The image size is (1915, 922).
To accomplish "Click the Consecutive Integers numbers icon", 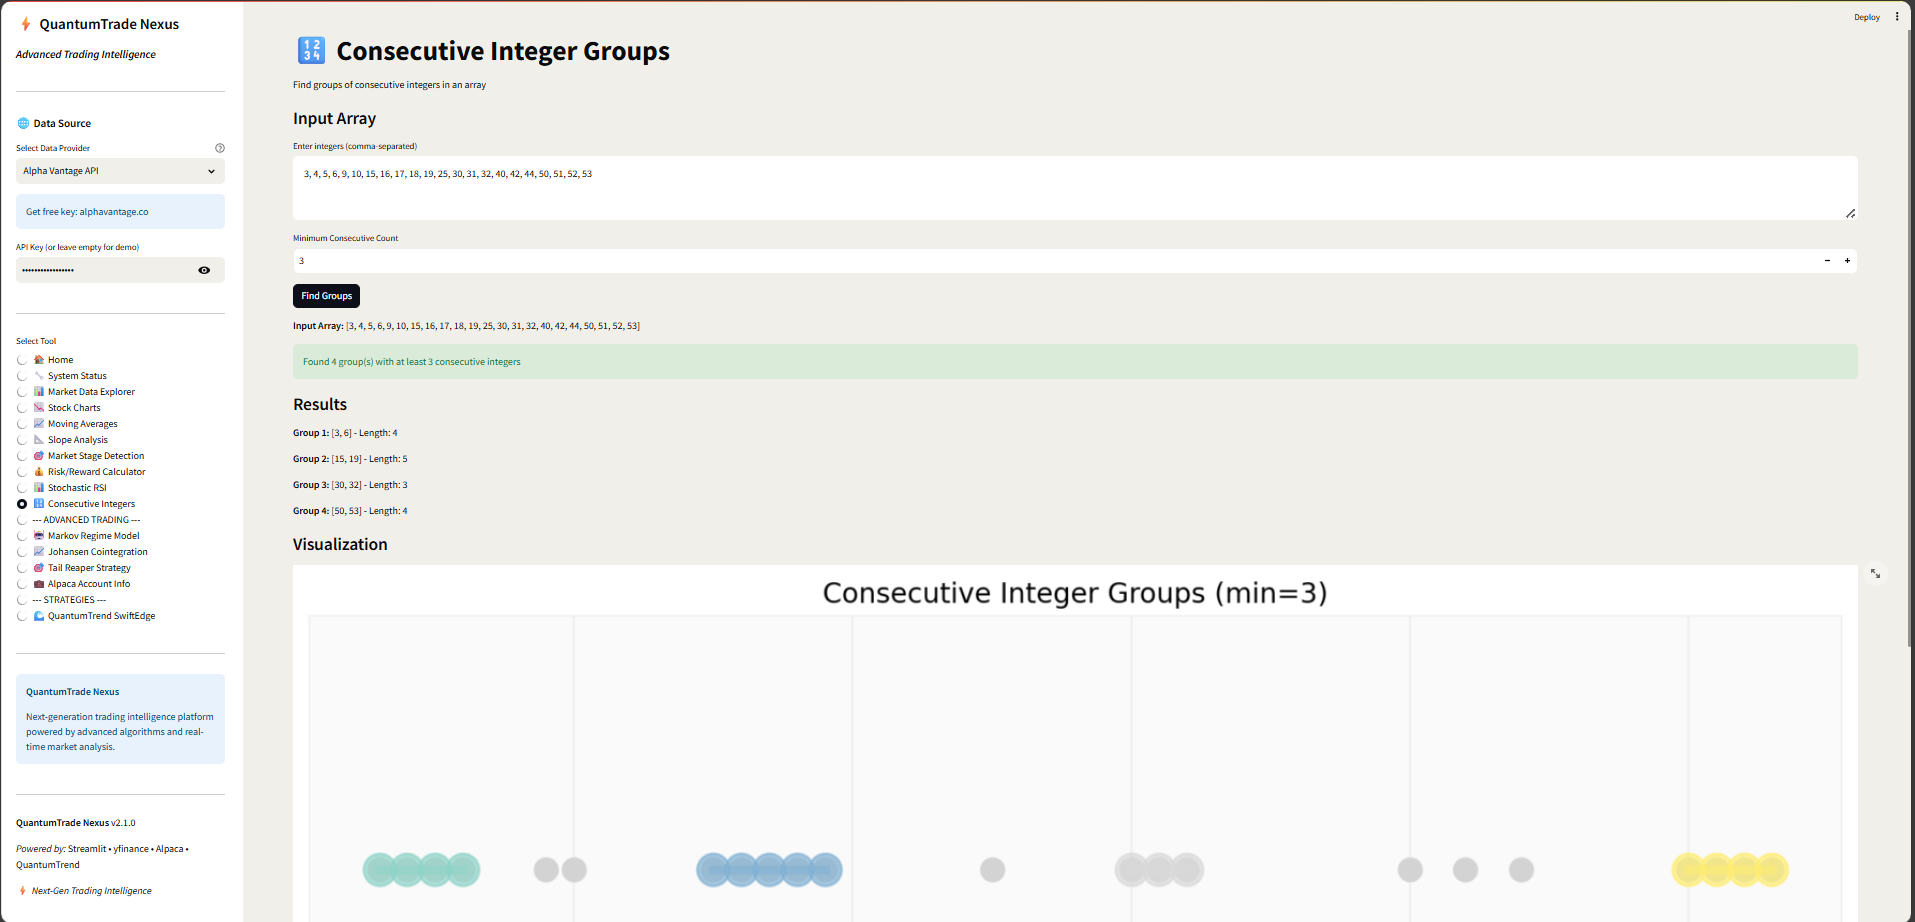I will click(x=39, y=503).
